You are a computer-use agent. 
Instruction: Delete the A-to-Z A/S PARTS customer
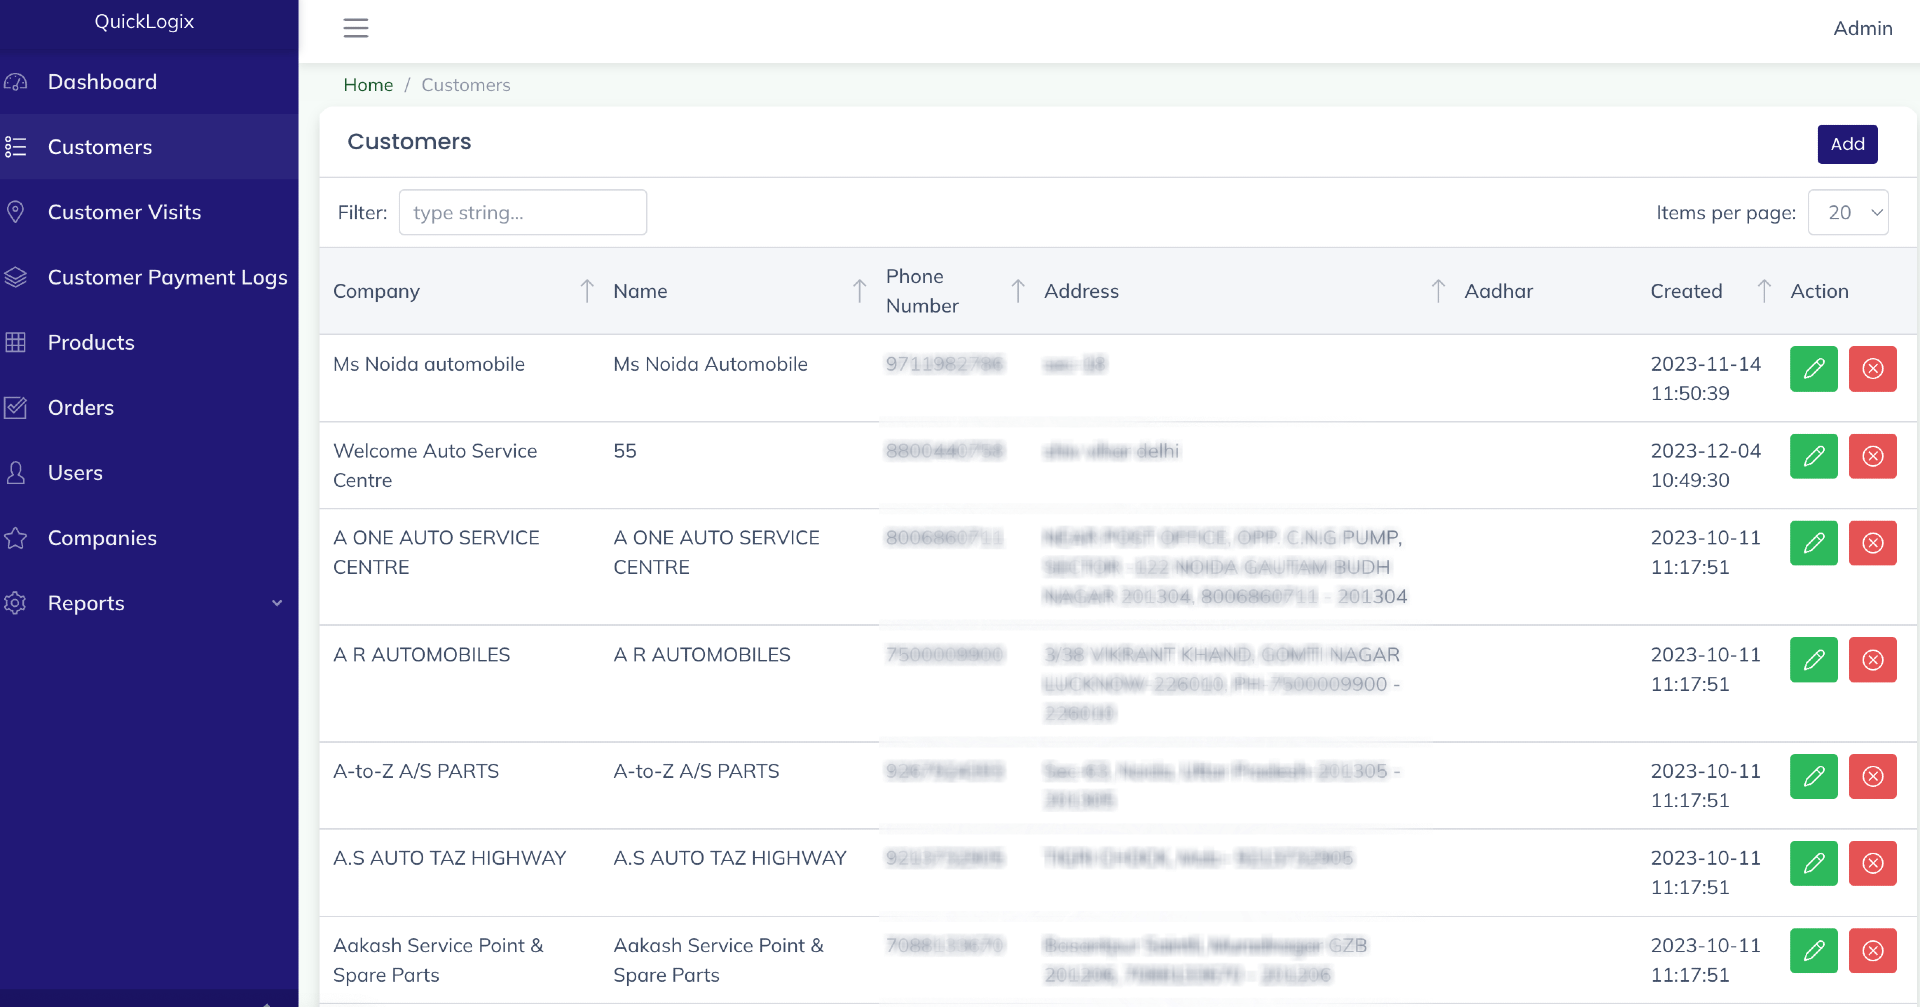pos(1872,777)
